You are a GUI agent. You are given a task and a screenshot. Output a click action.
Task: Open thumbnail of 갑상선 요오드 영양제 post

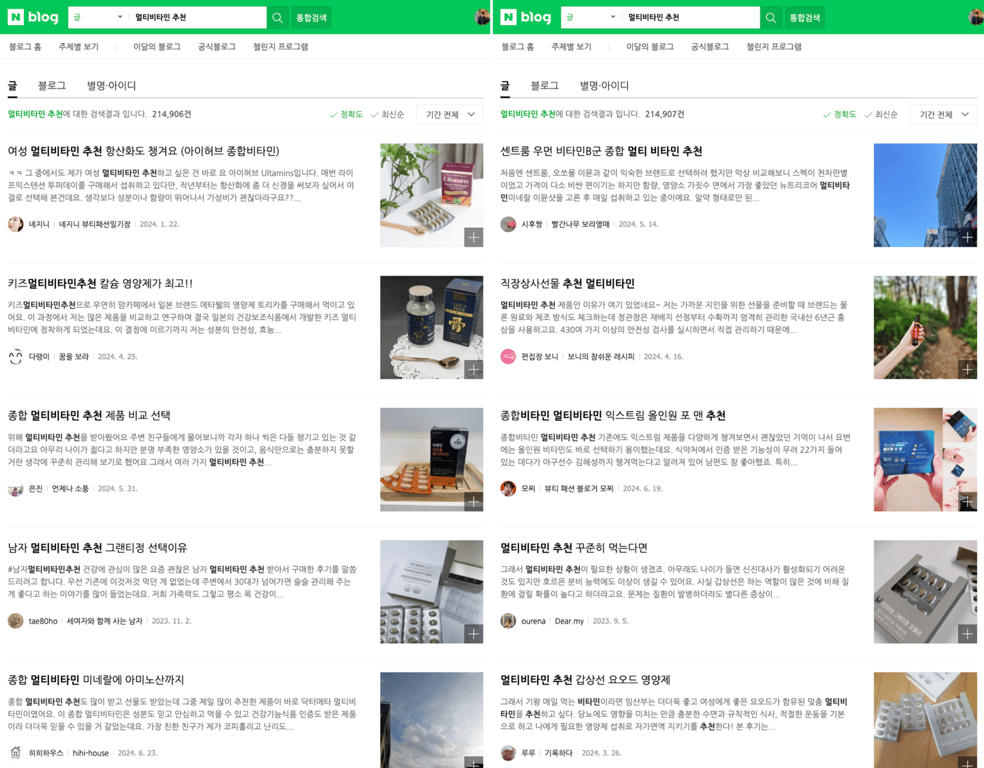pyautogui.click(x=926, y=720)
